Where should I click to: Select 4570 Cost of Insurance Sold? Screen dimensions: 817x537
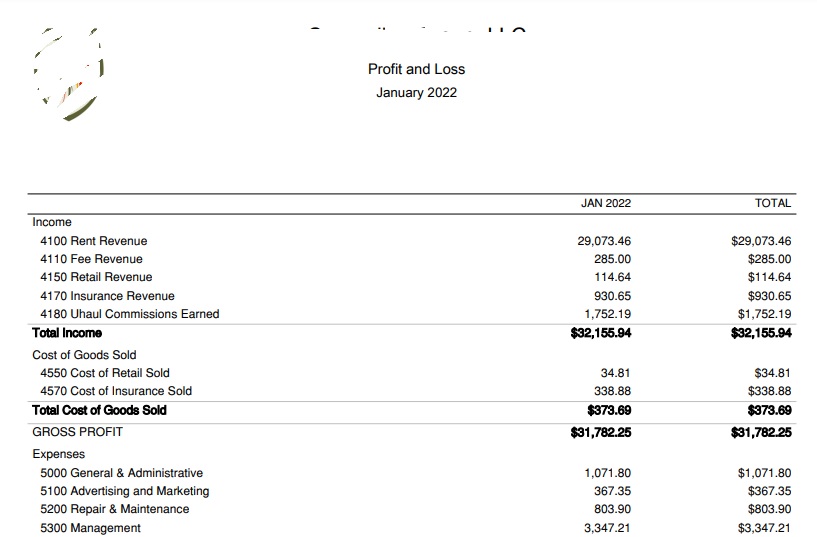116,391
